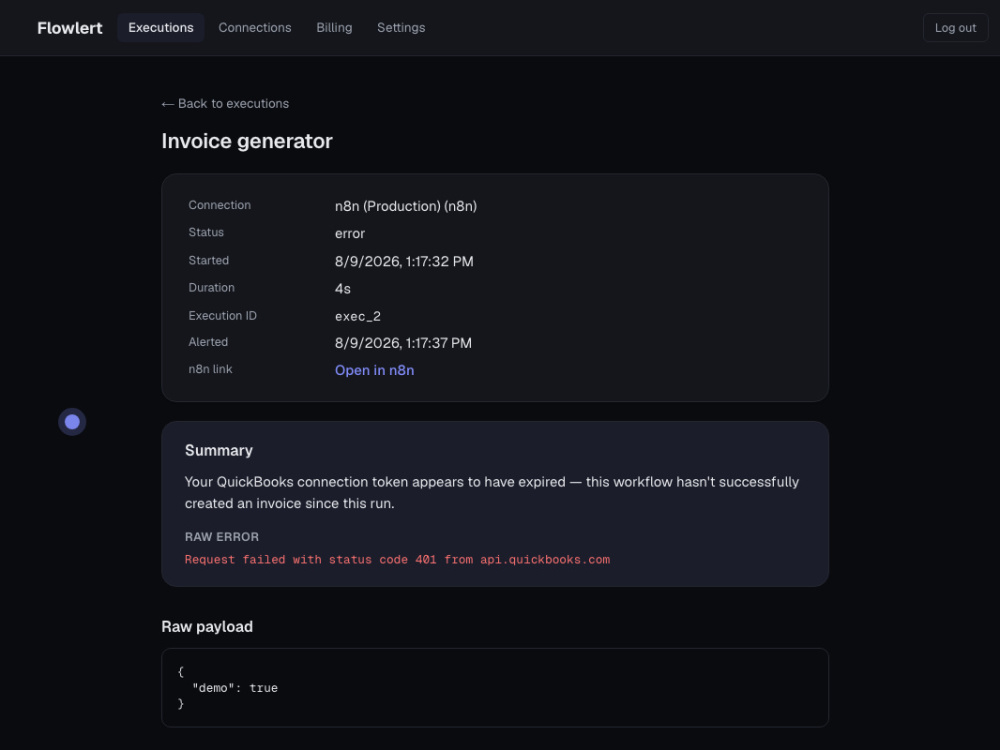Select the Started time 1:17:32 PM

(404, 261)
